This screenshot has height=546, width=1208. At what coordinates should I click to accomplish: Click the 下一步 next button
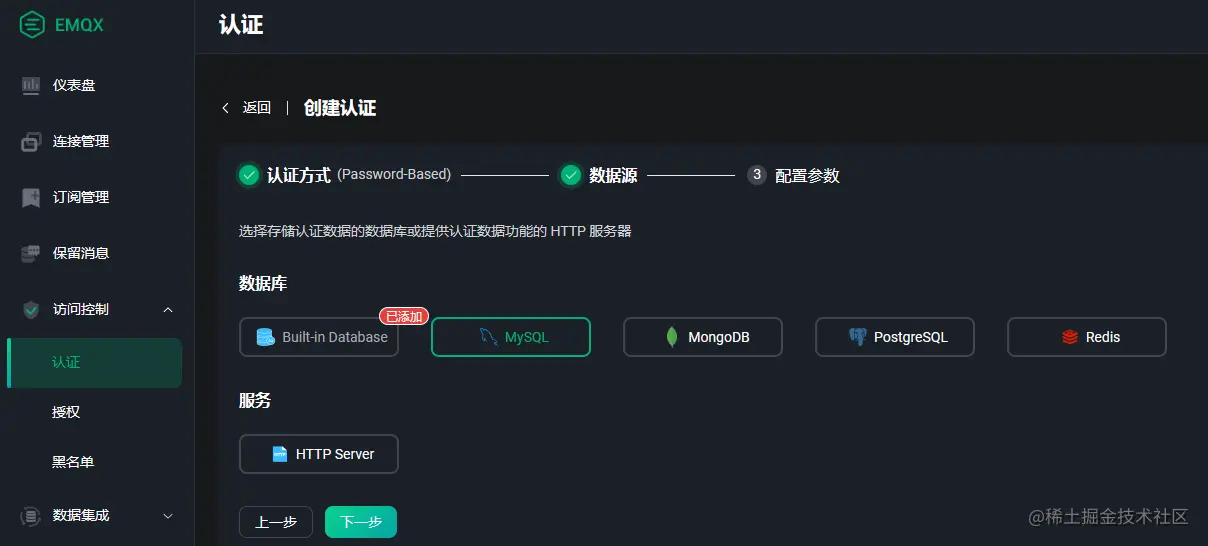pos(361,522)
